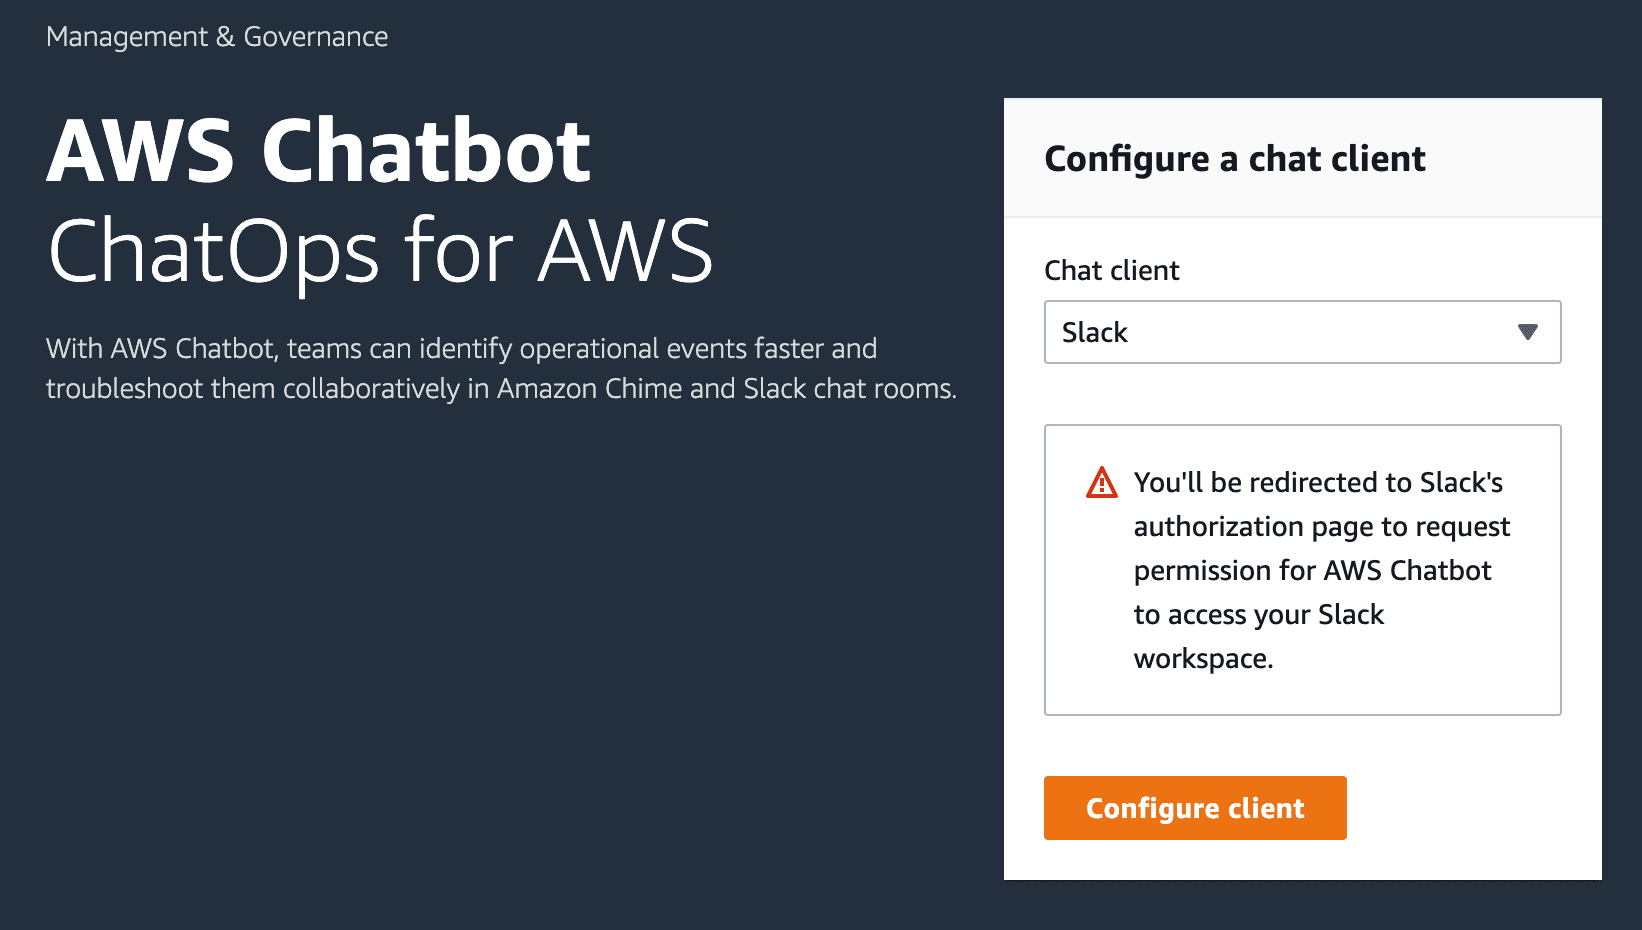Click inside the Slack combo box

tap(1250, 333)
